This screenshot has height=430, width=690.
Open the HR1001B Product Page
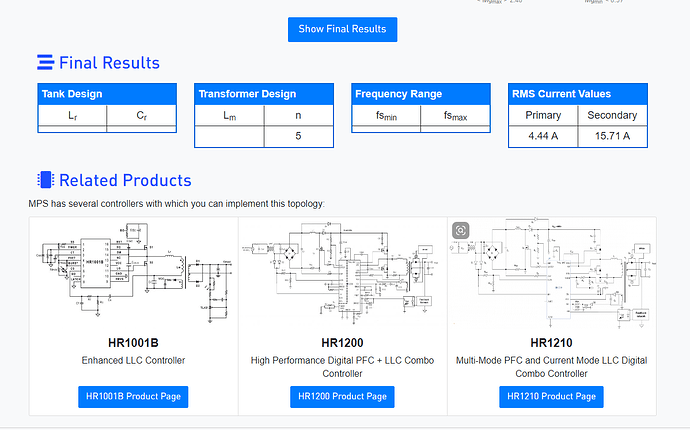click(x=133, y=397)
